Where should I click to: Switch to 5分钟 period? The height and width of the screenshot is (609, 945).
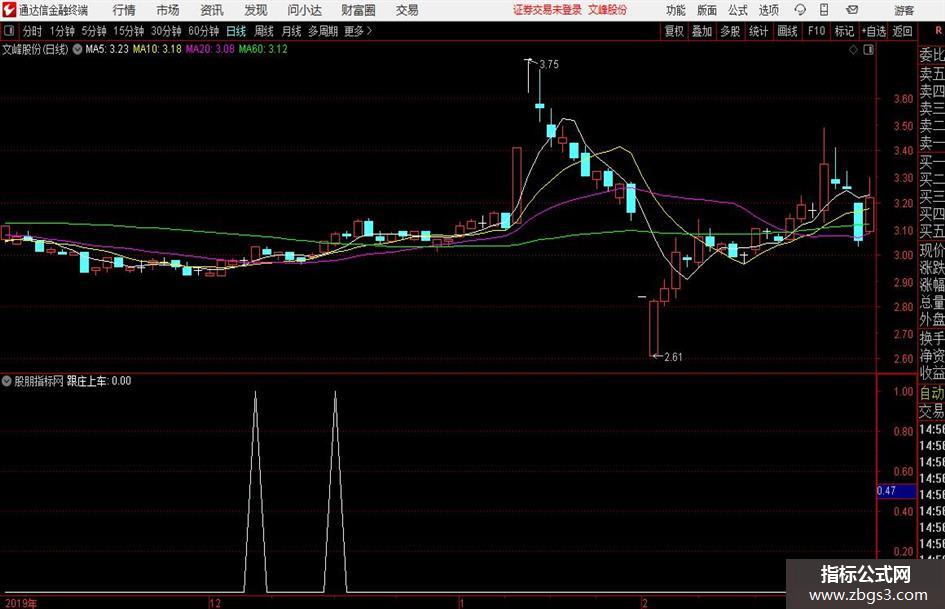(93, 31)
